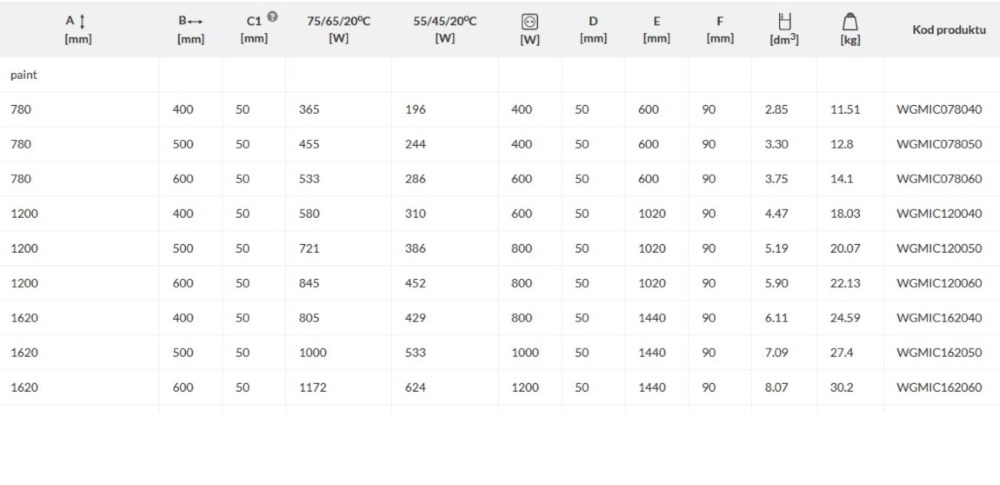Click the 286 W low-temperature output value
This screenshot has height=485, width=1000.
click(415, 179)
